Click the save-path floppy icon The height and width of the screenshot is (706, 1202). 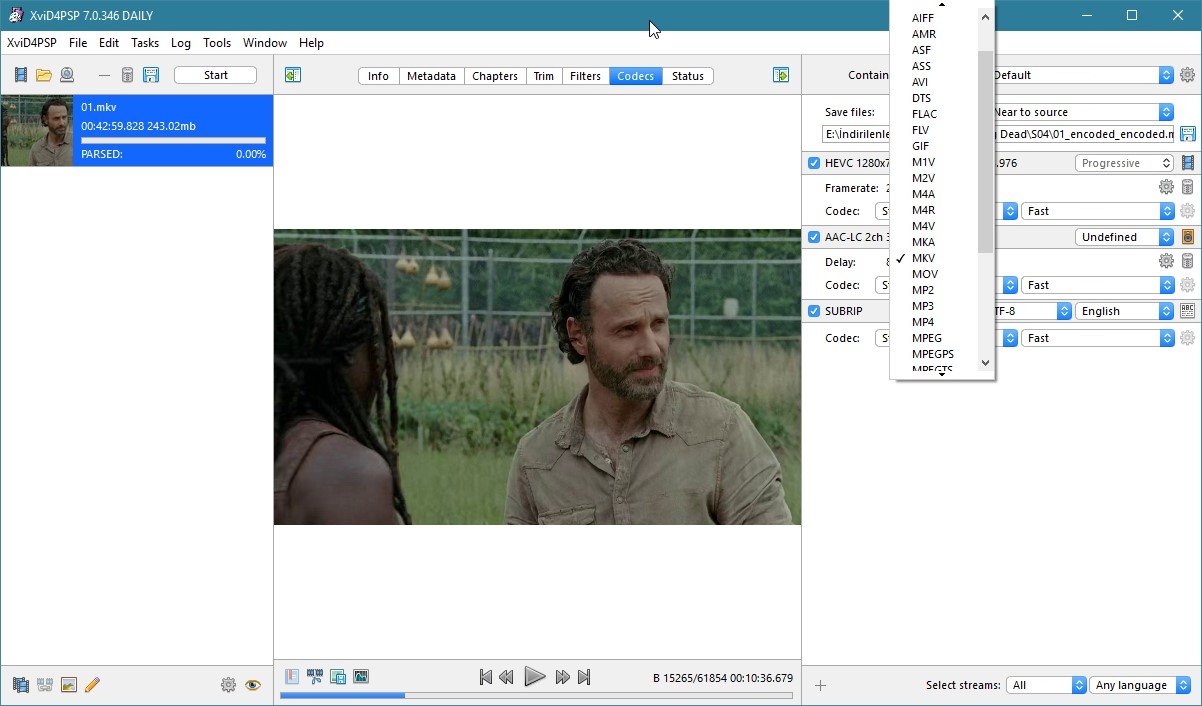[1188, 134]
